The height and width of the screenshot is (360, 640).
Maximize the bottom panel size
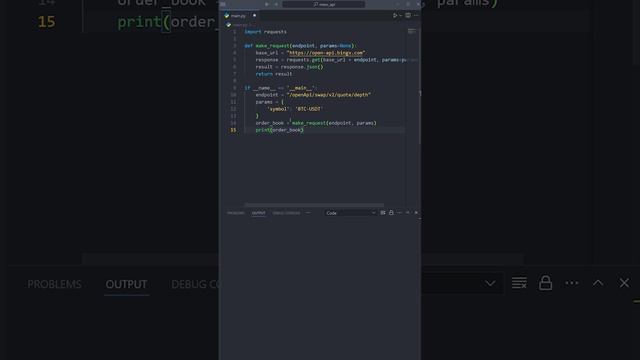click(408, 213)
